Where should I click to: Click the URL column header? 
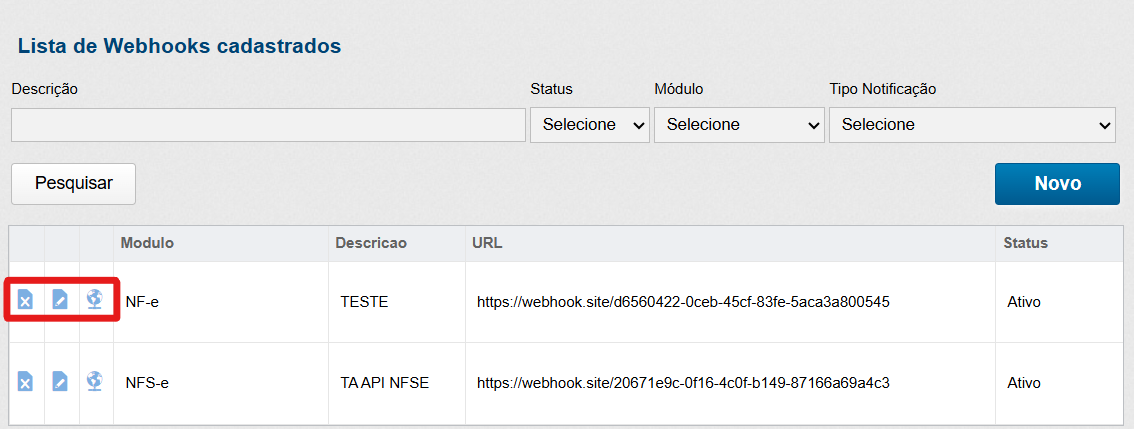(x=489, y=243)
